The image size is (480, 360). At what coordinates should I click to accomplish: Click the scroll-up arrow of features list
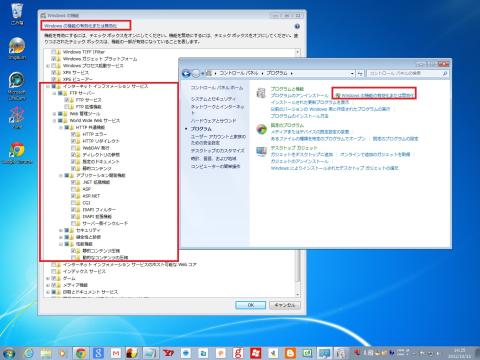click(x=298, y=52)
